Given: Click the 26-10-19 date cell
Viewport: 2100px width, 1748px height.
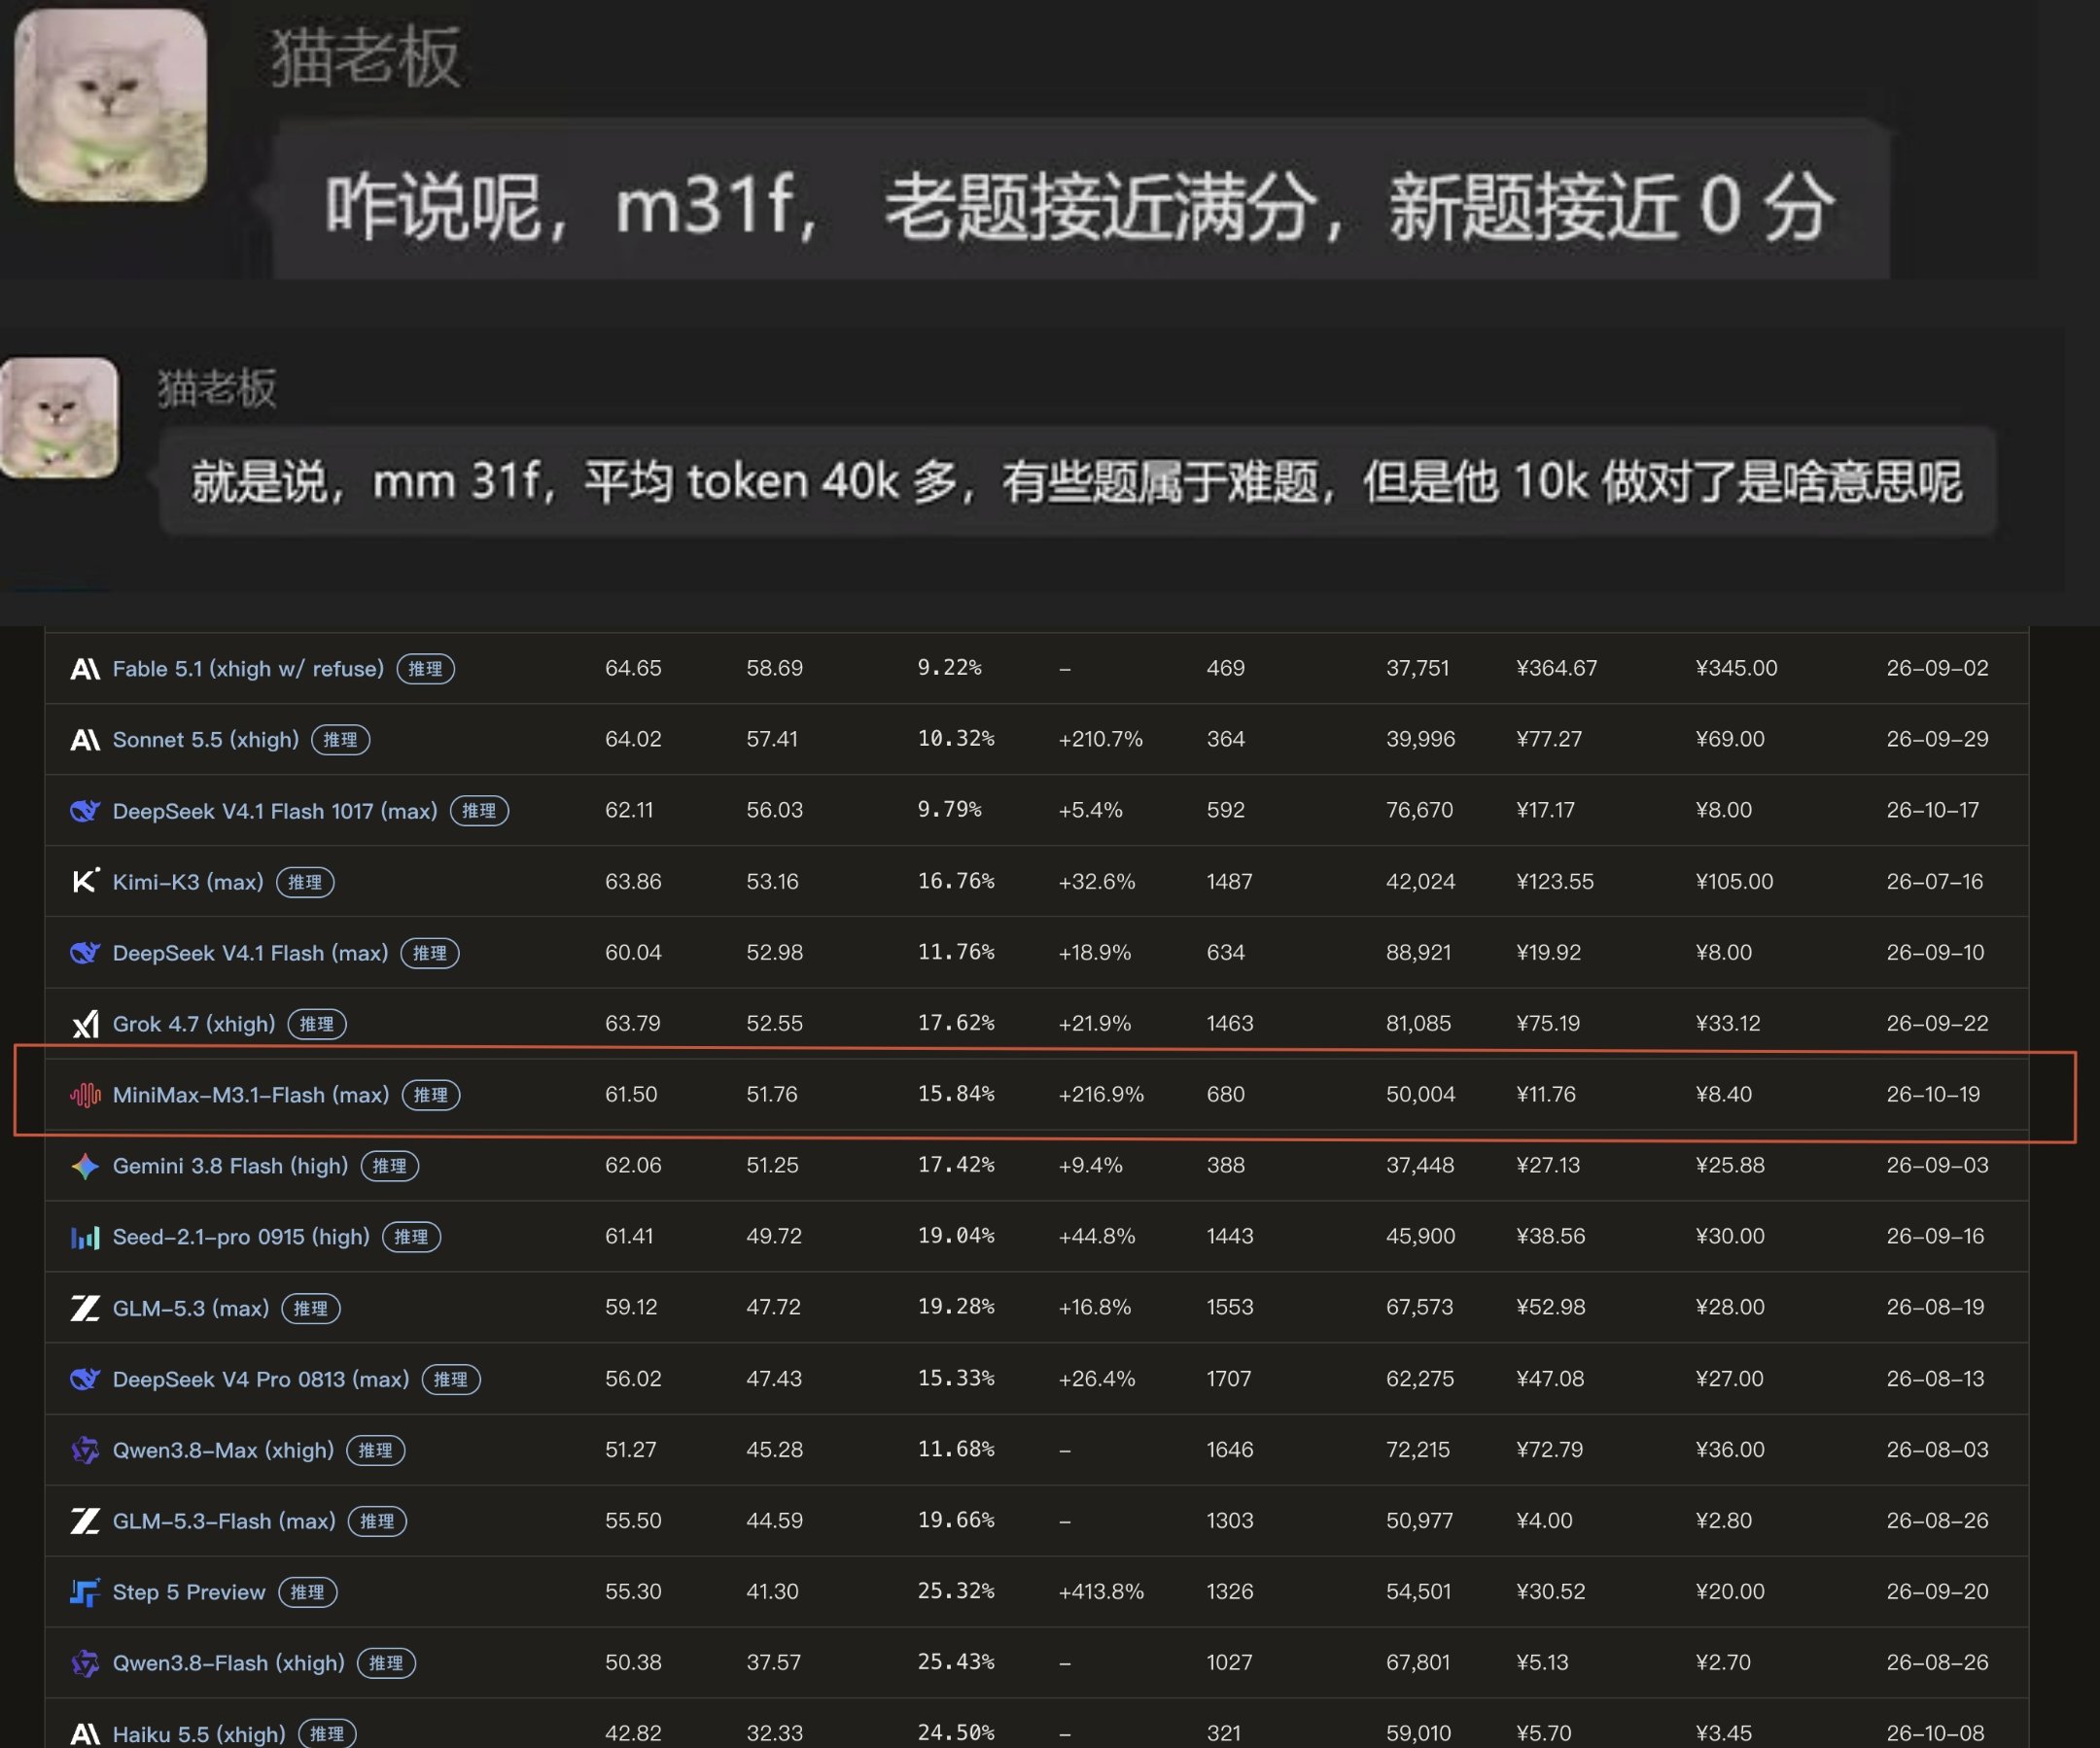Looking at the screenshot, I should [1933, 1094].
